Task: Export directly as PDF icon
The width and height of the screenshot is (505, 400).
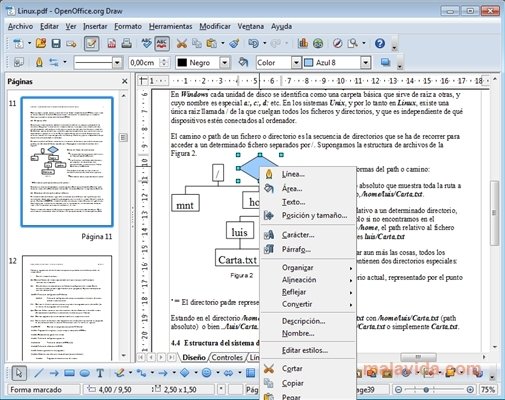Action: click(111, 43)
